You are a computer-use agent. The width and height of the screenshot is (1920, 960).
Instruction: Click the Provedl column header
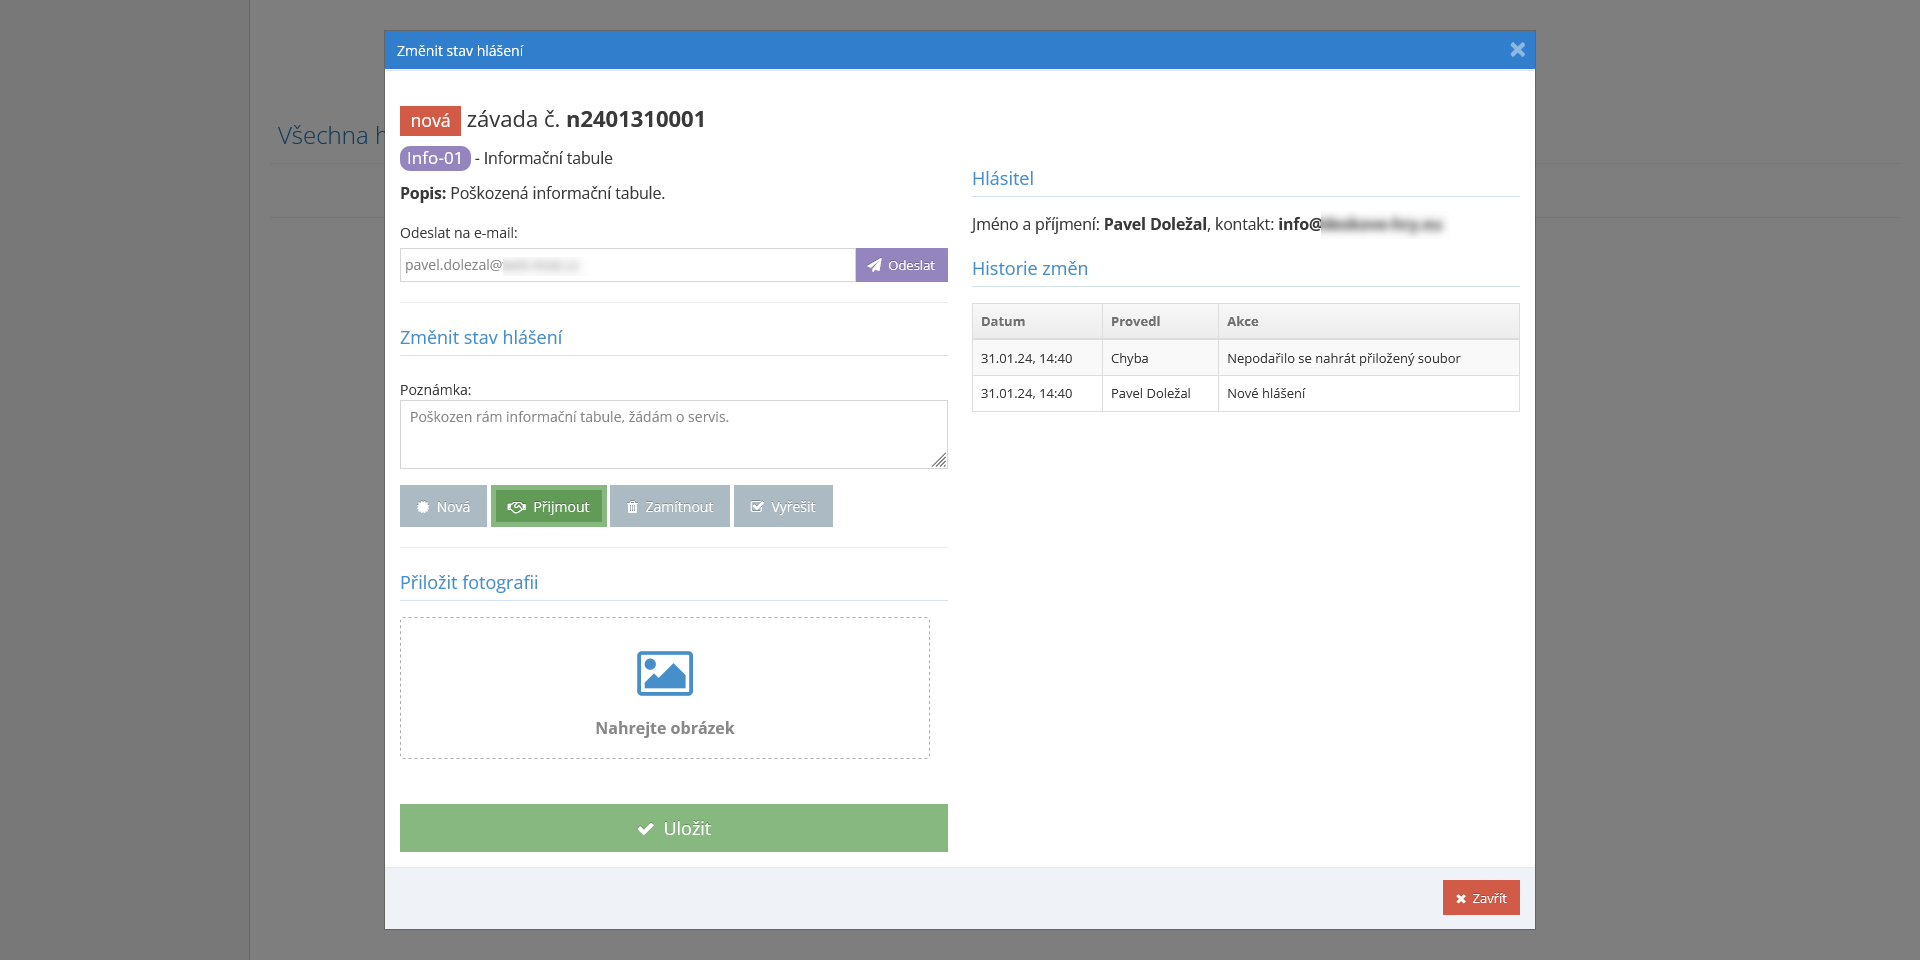click(x=1135, y=321)
